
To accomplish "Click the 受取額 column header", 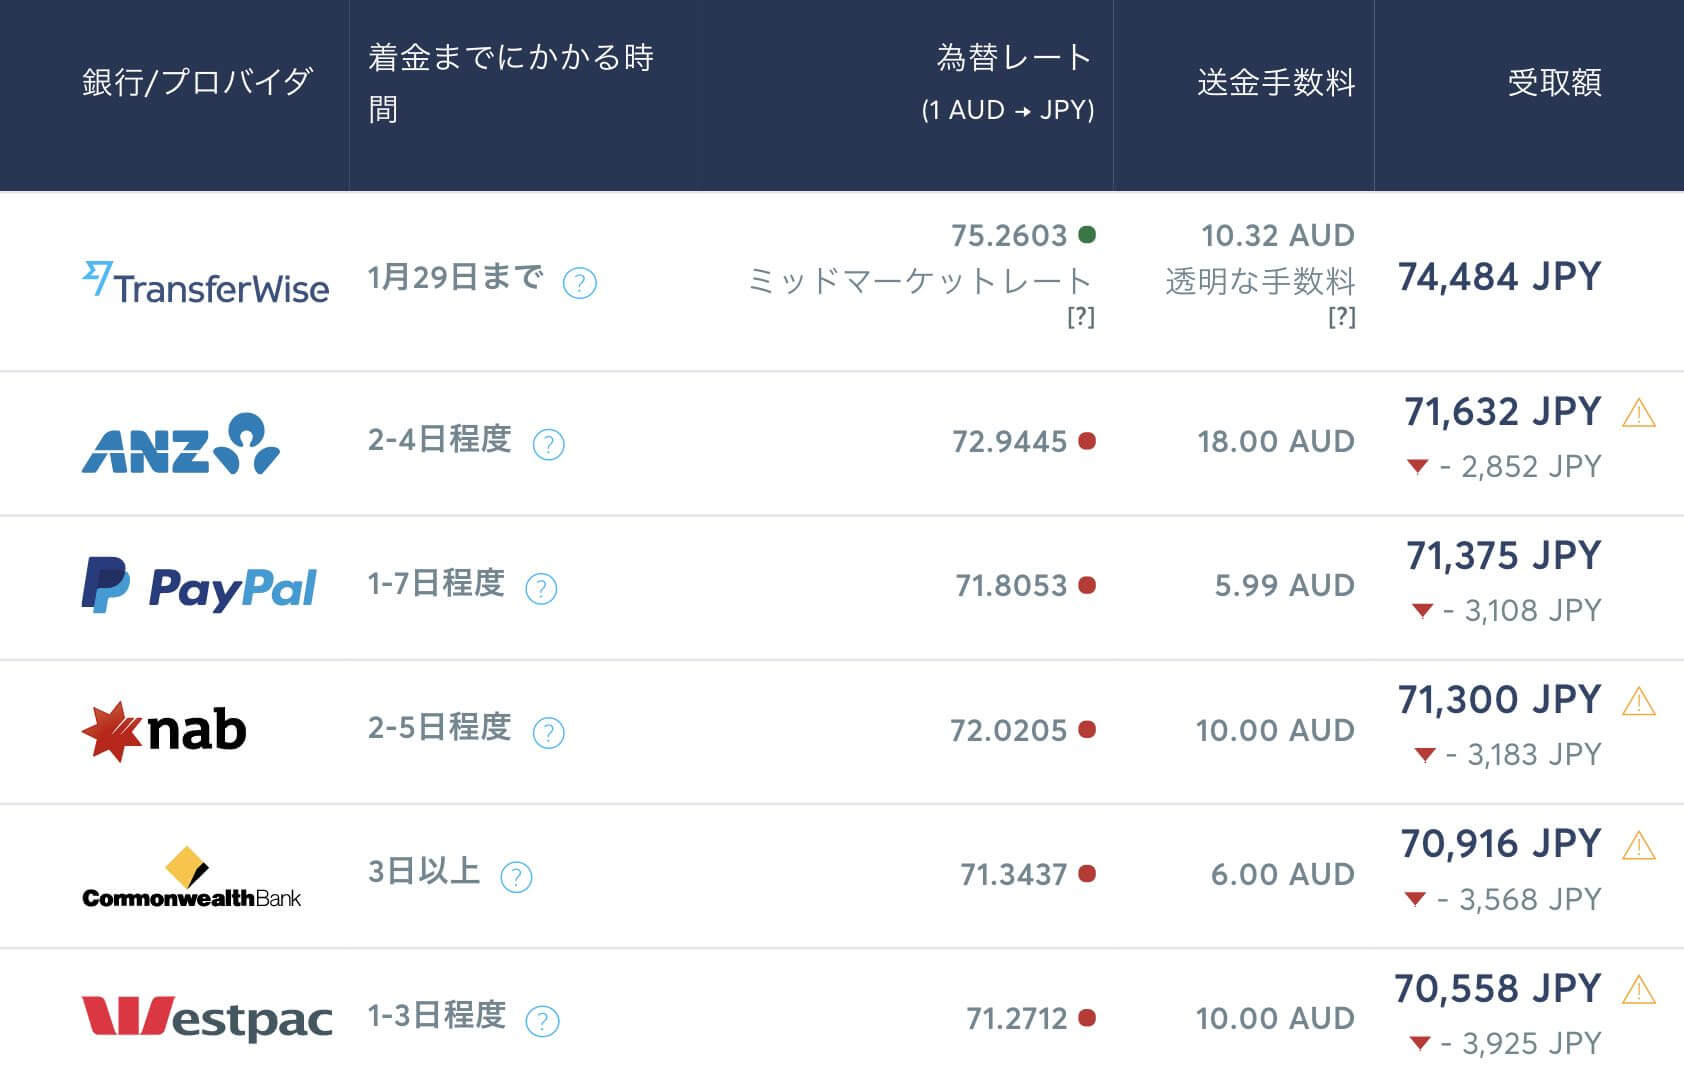I will (1554, 82).
